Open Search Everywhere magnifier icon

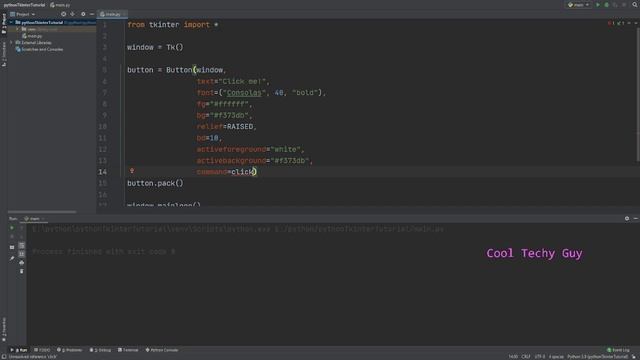pyautogui.click(x=635, y=5)
